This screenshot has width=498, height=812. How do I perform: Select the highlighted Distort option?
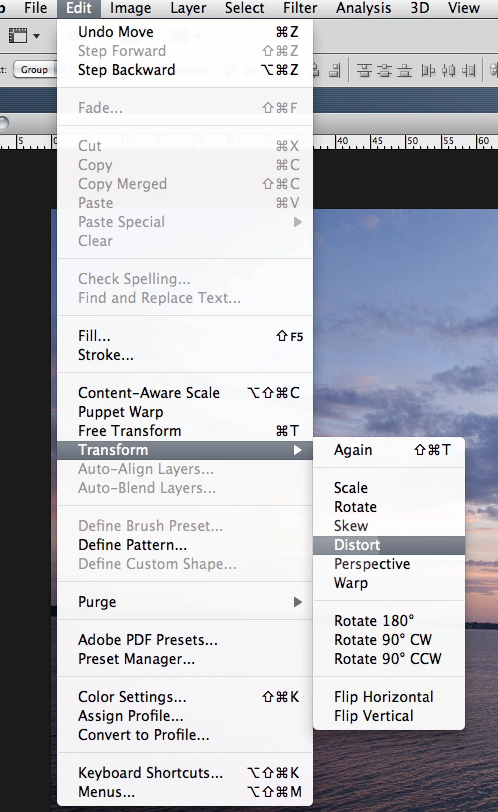(389, 545)
